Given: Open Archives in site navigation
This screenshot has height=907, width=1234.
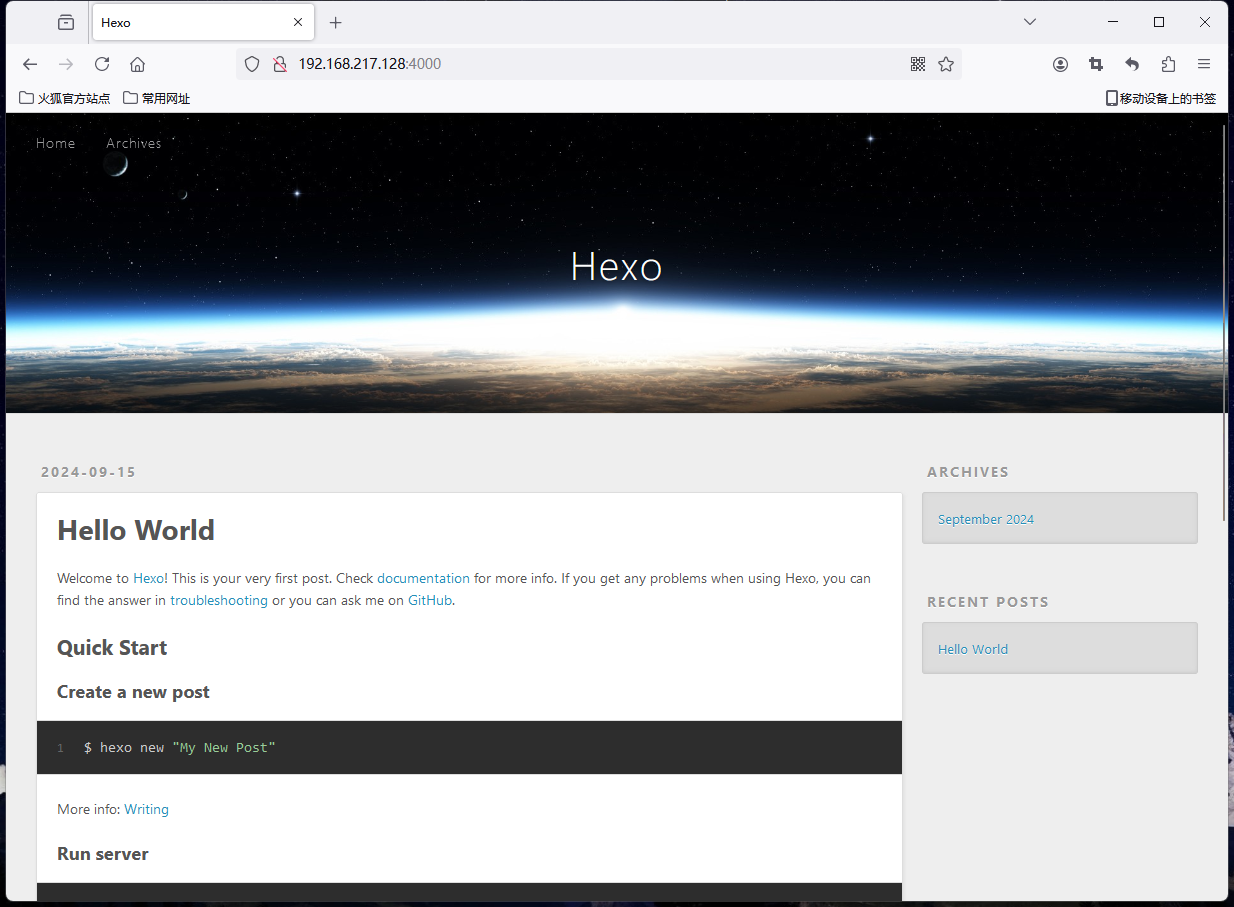Looking at the screenshot, I should click(134, 143).
